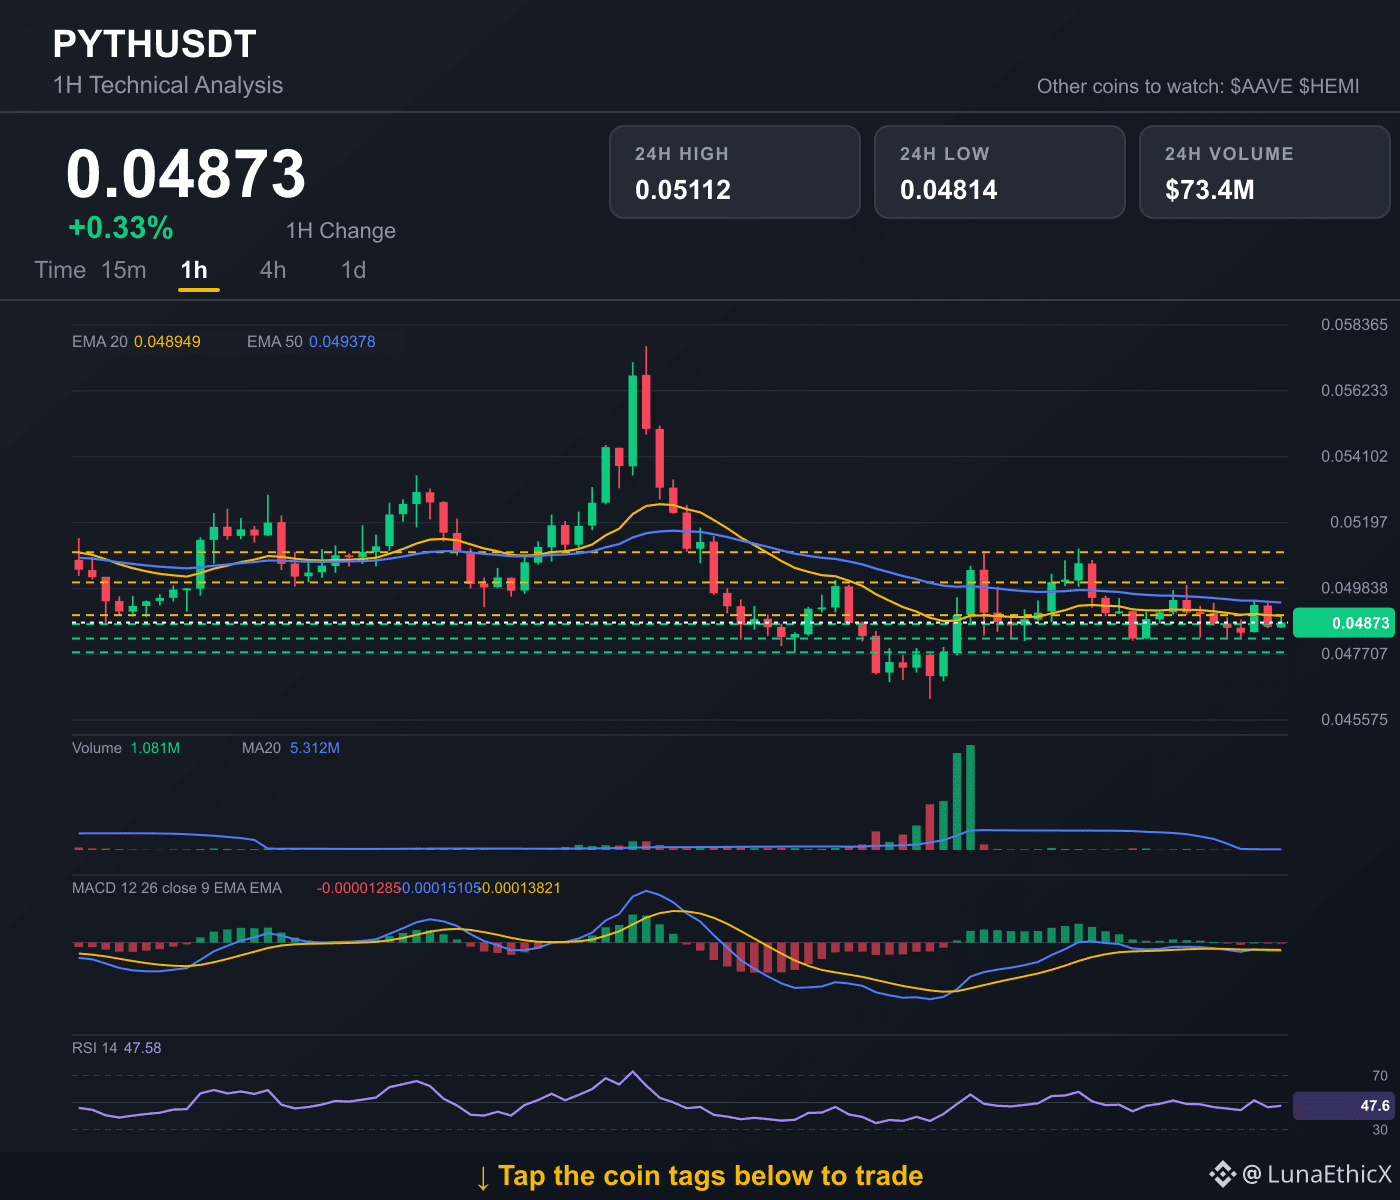Click the EMA 50 value 0.049378
This screenshot has height=1200, width=1400.
(342, 342)
